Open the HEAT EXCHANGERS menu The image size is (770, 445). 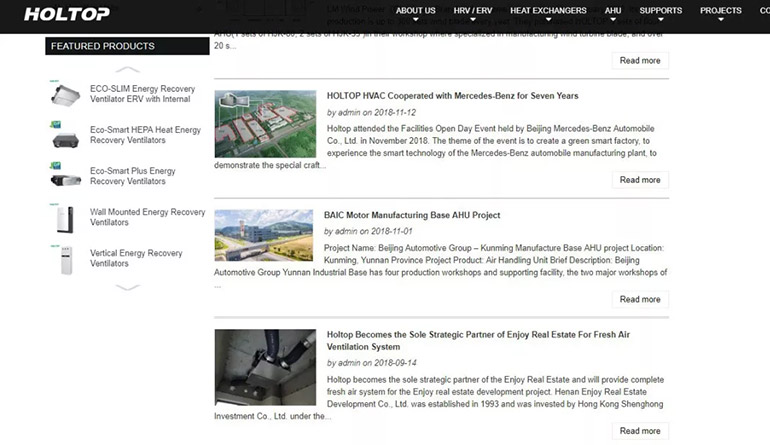pyautogui.click(x=548, y=10)
